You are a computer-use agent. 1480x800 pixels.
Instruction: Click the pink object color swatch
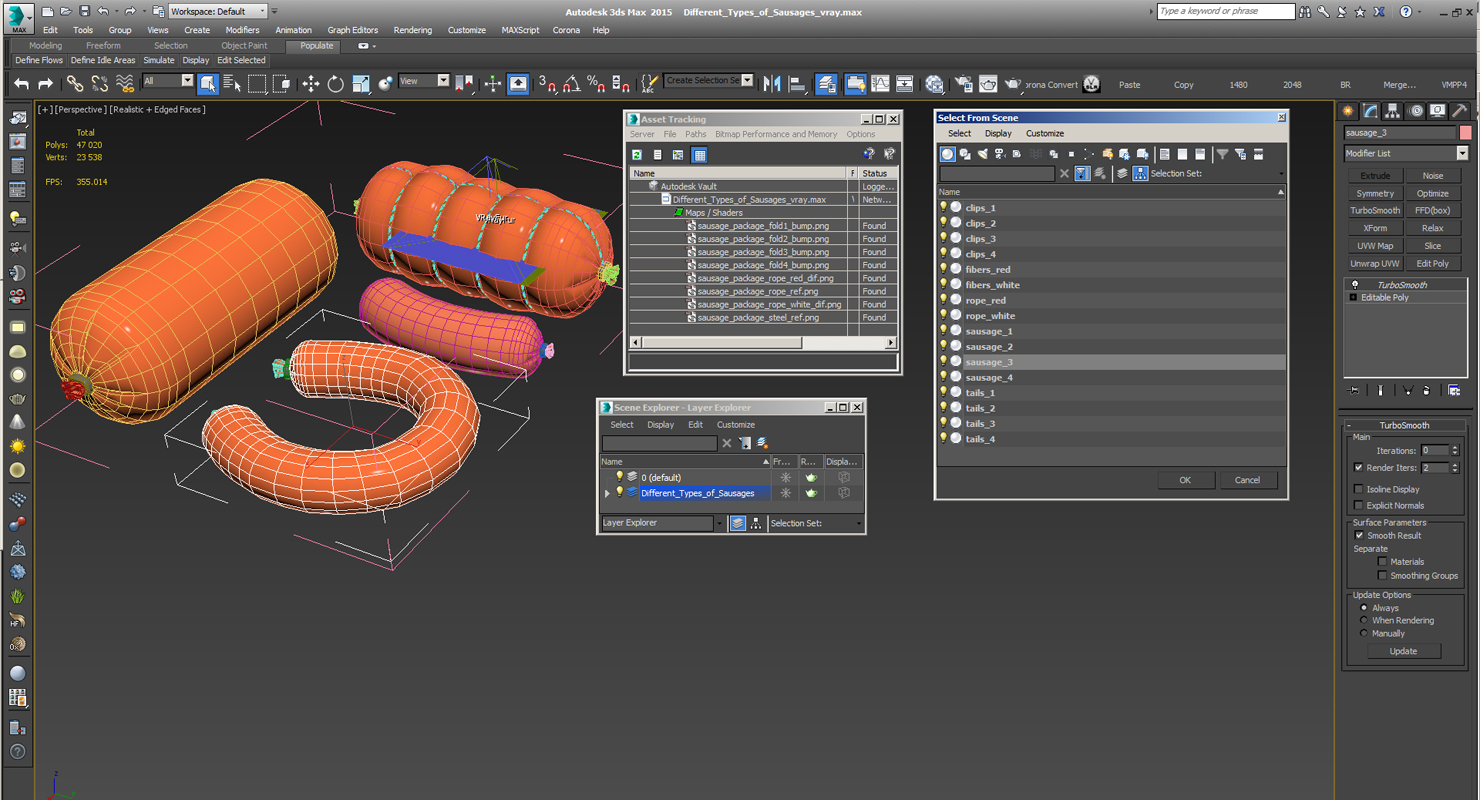[x=1465, y=133]
